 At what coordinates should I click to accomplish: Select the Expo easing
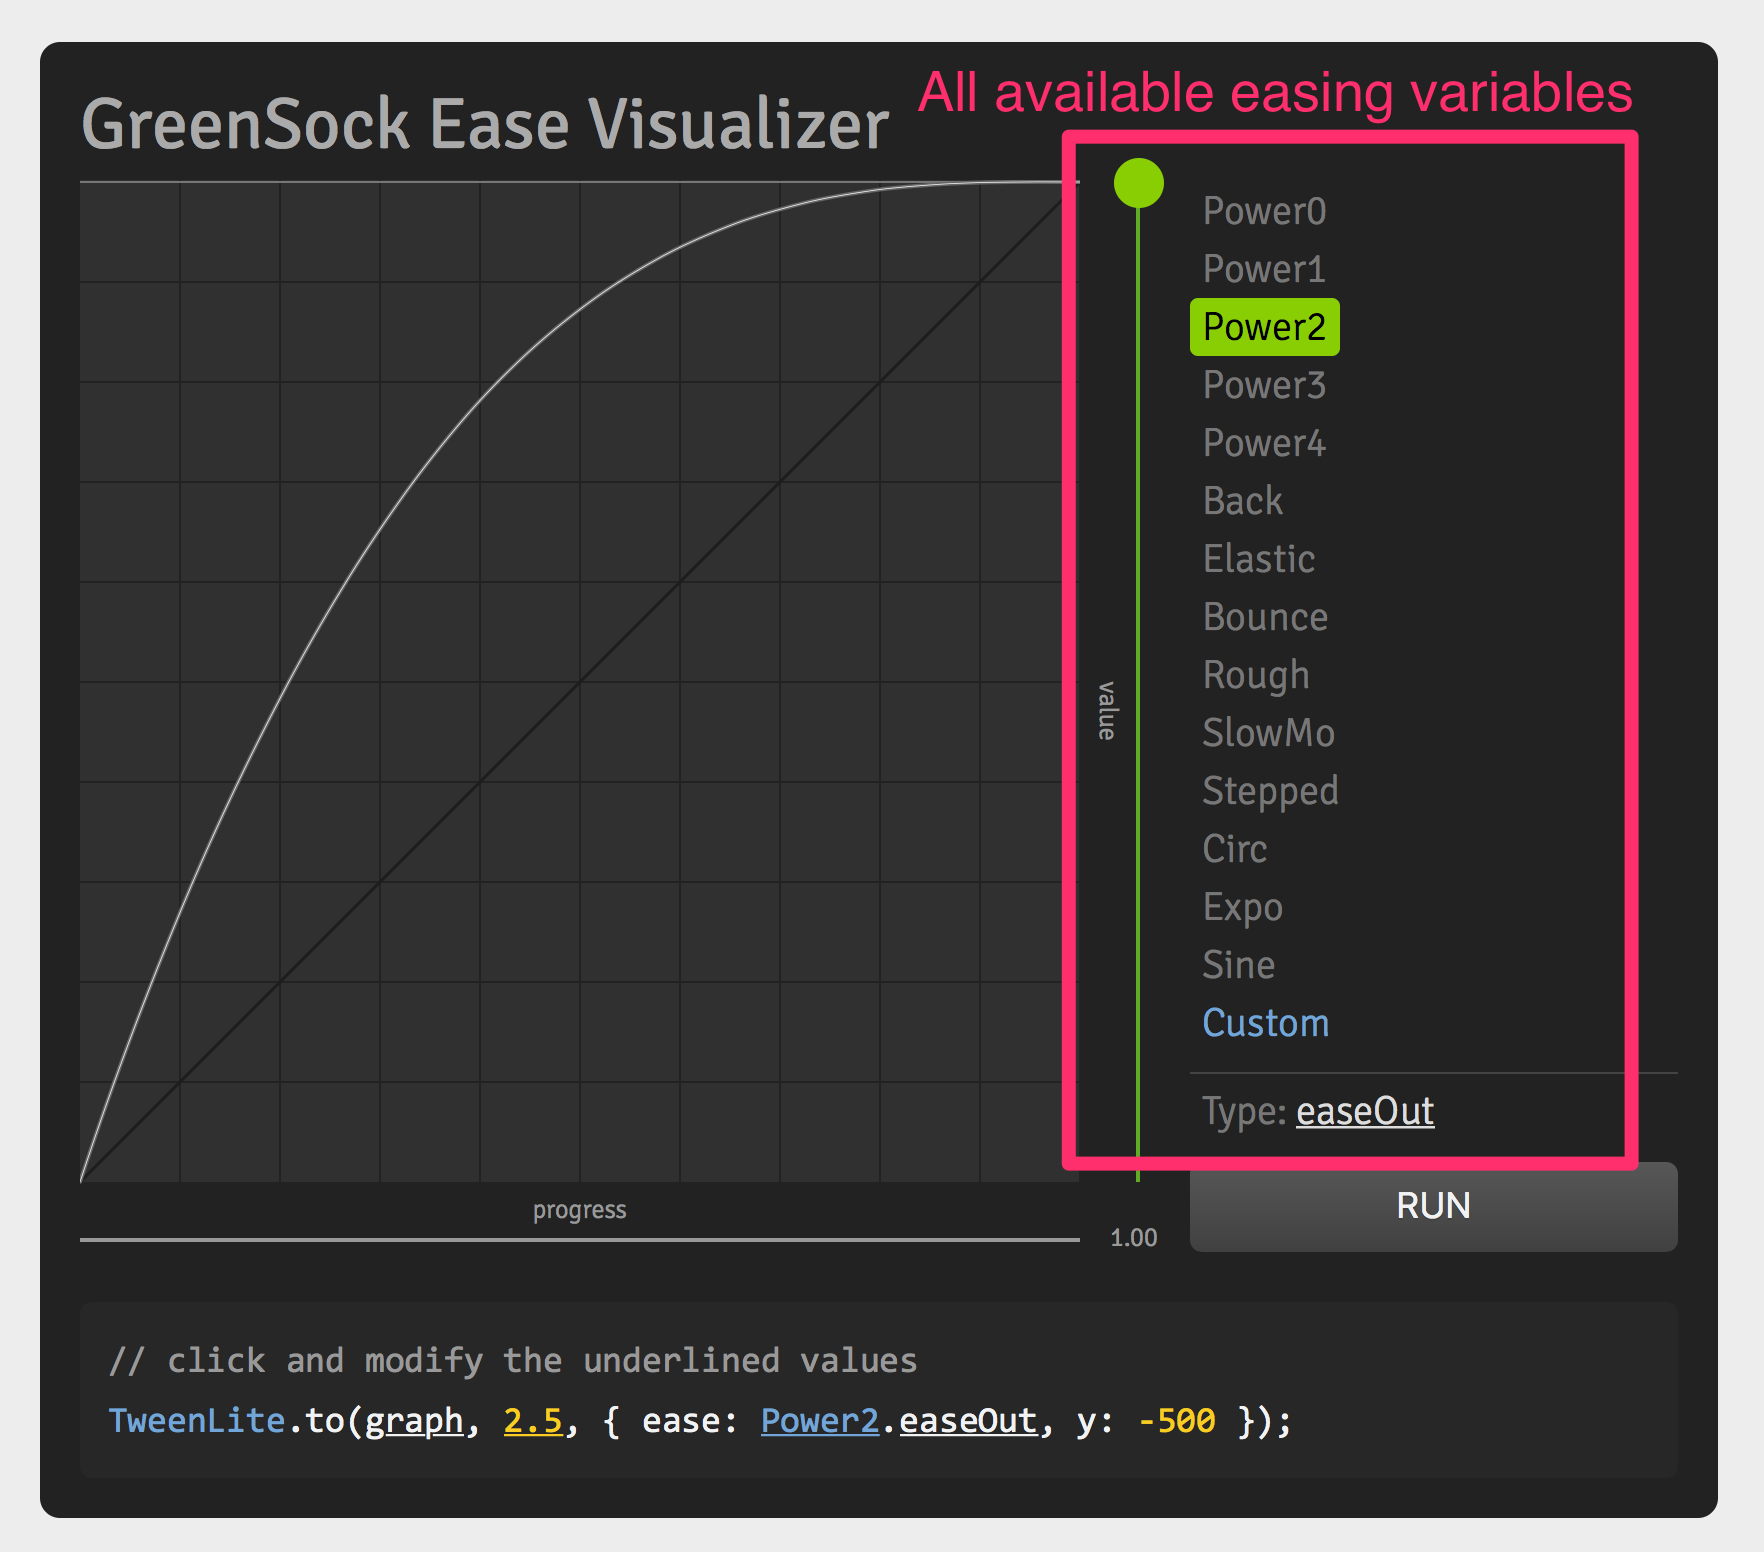[x=1242, y=907]
